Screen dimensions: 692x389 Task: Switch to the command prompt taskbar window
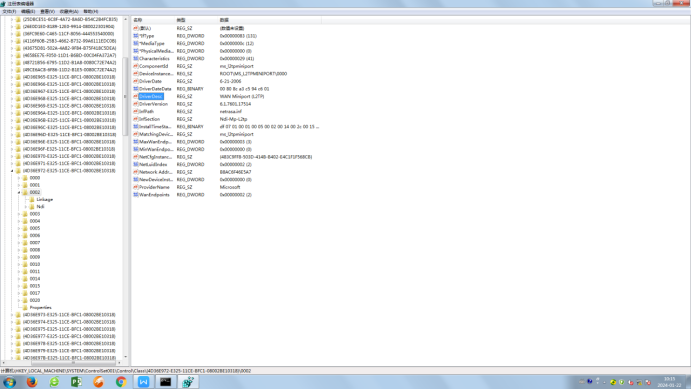pyautogui.click(x=165, y=382)
